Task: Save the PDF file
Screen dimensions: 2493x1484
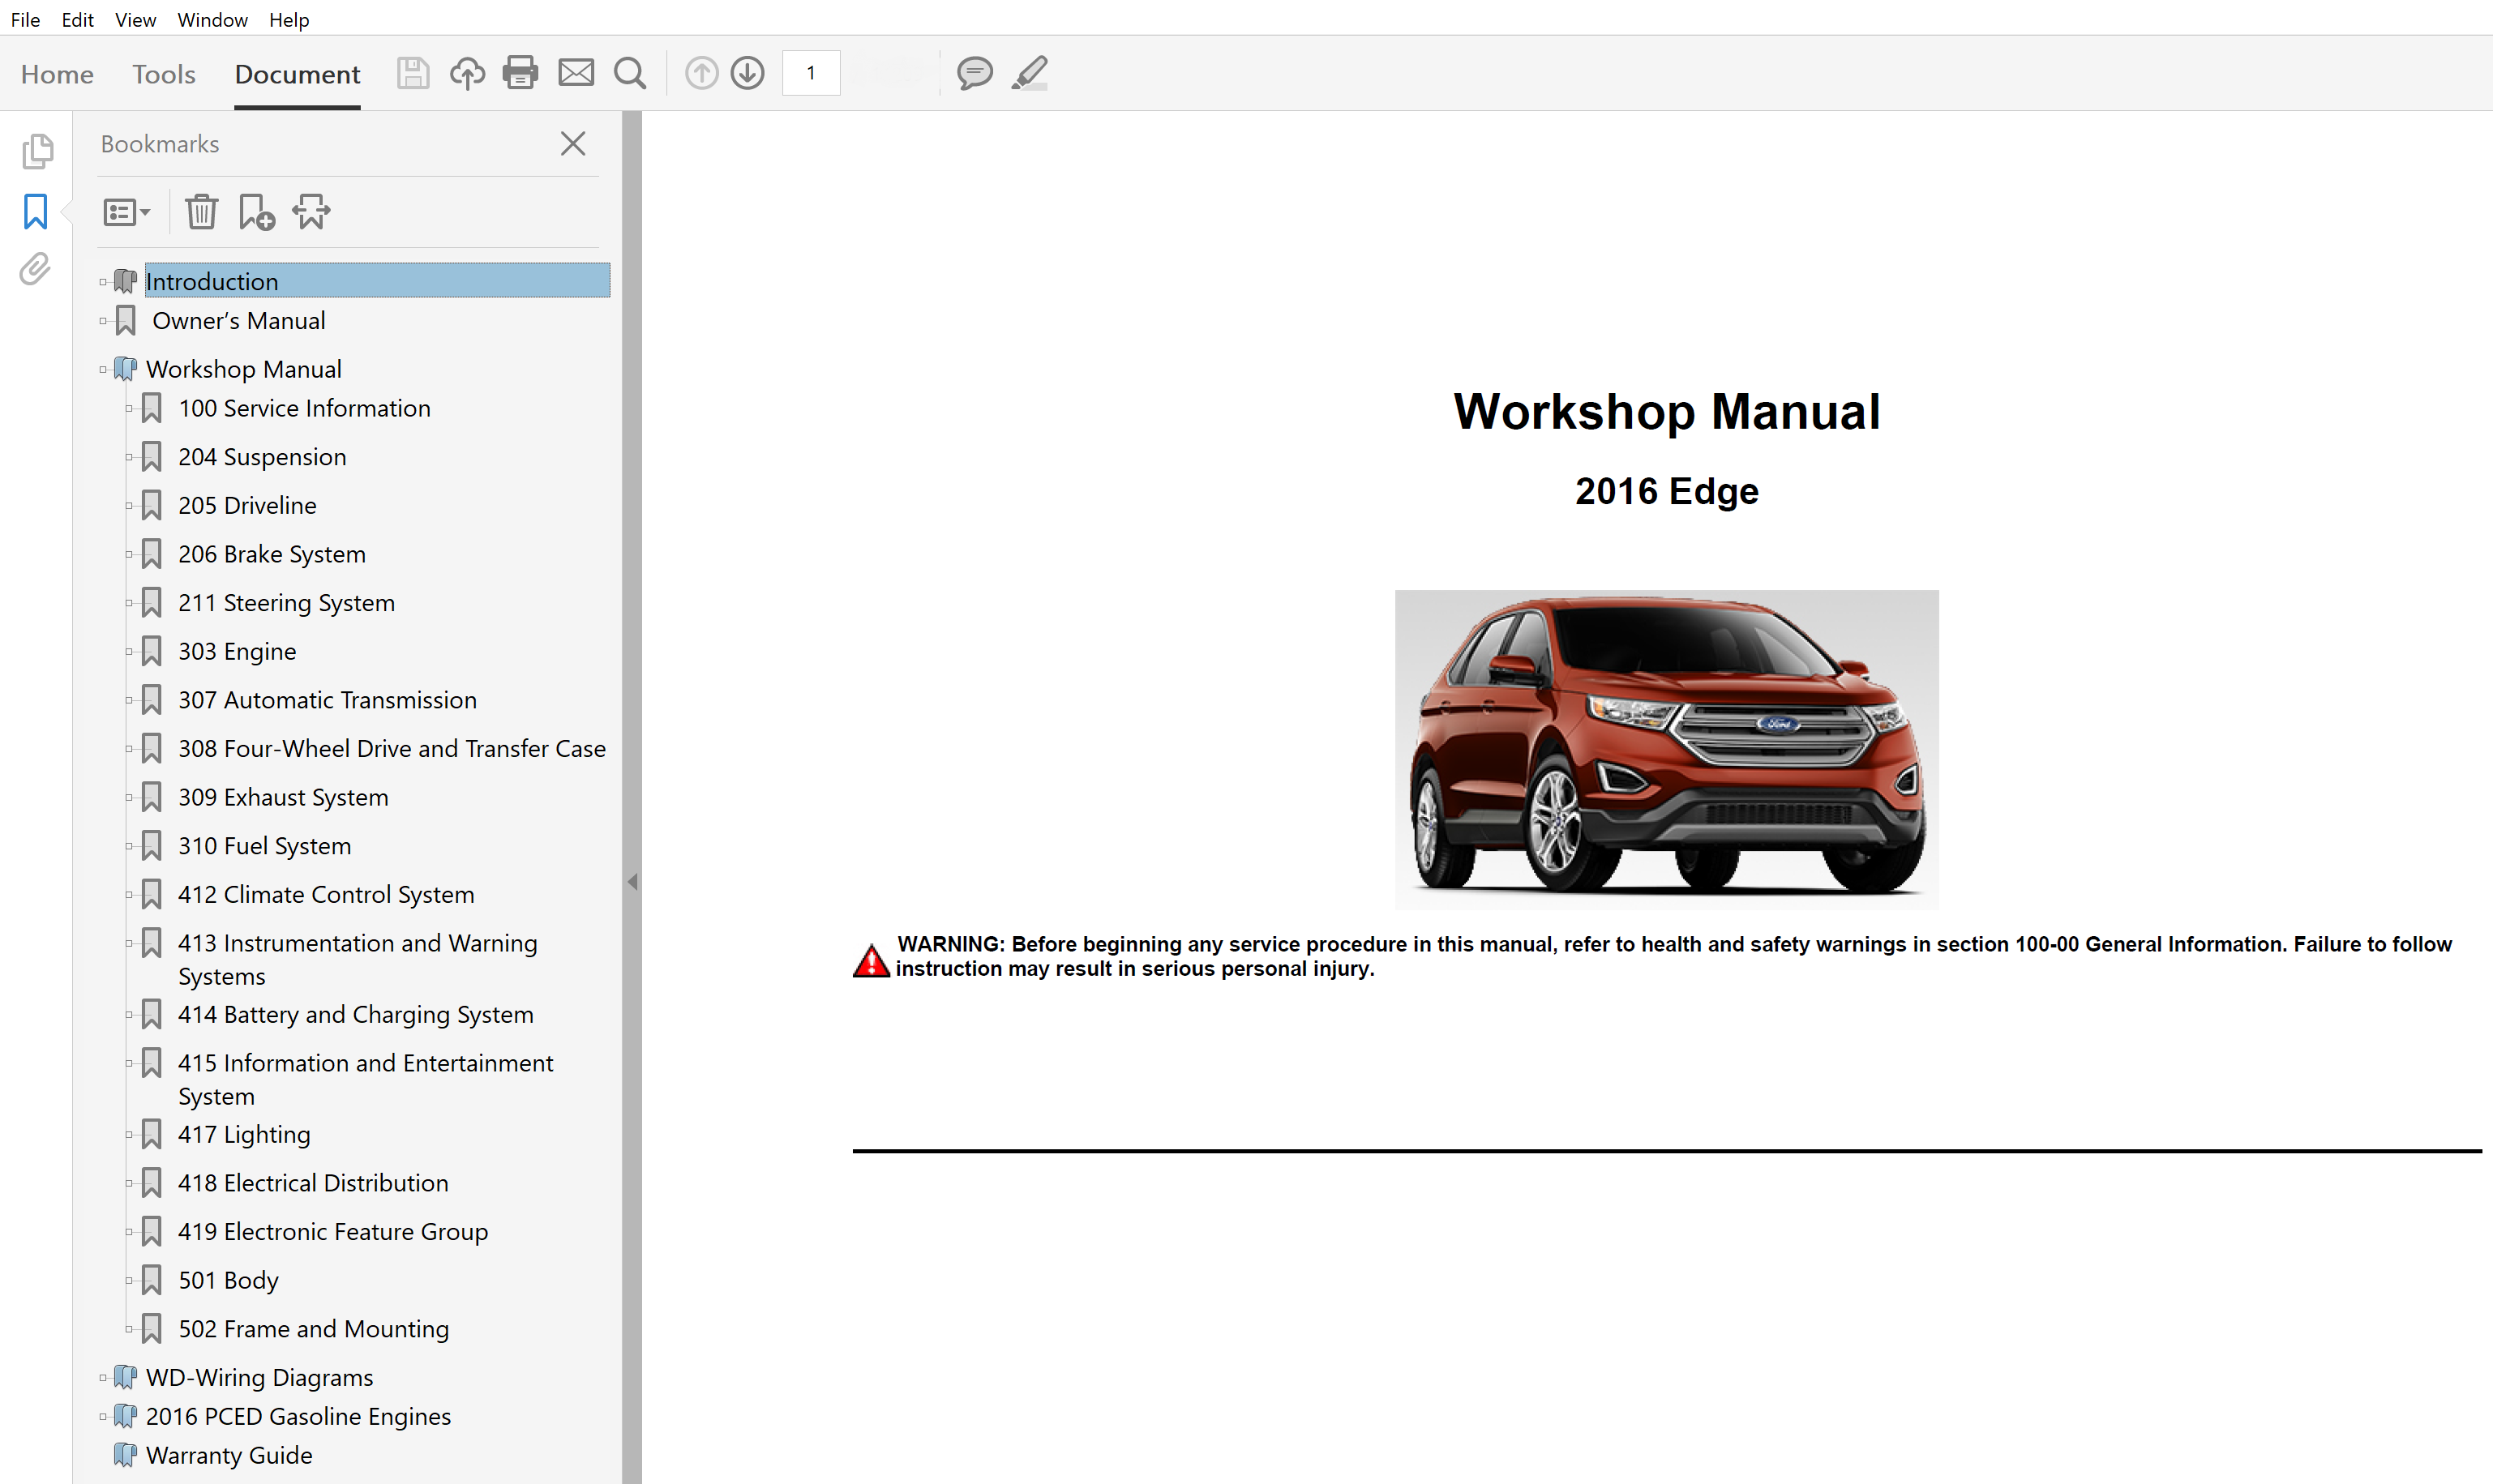Action: coord(412,73)
